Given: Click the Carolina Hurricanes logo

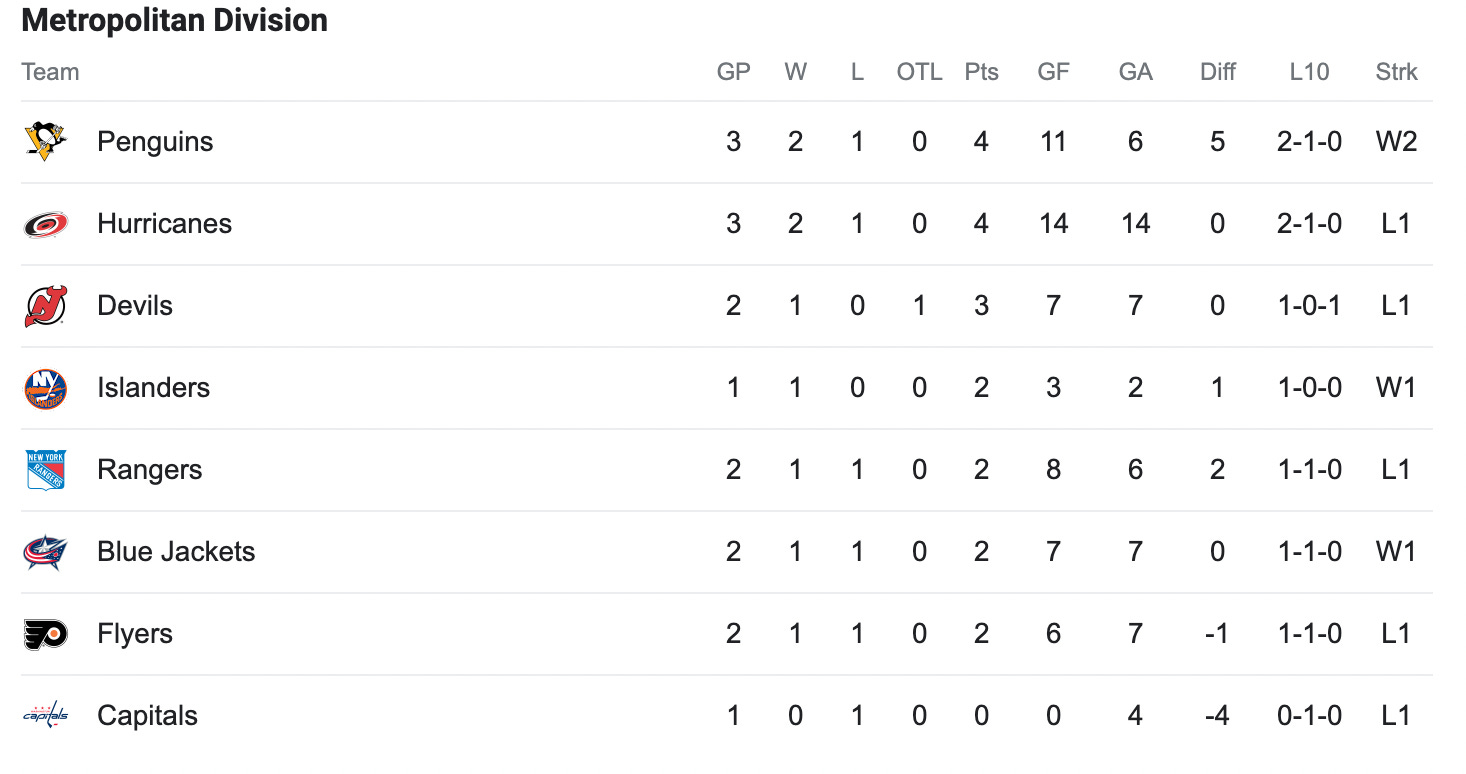Looking at the screenshot, I should (x=45, y=224).
